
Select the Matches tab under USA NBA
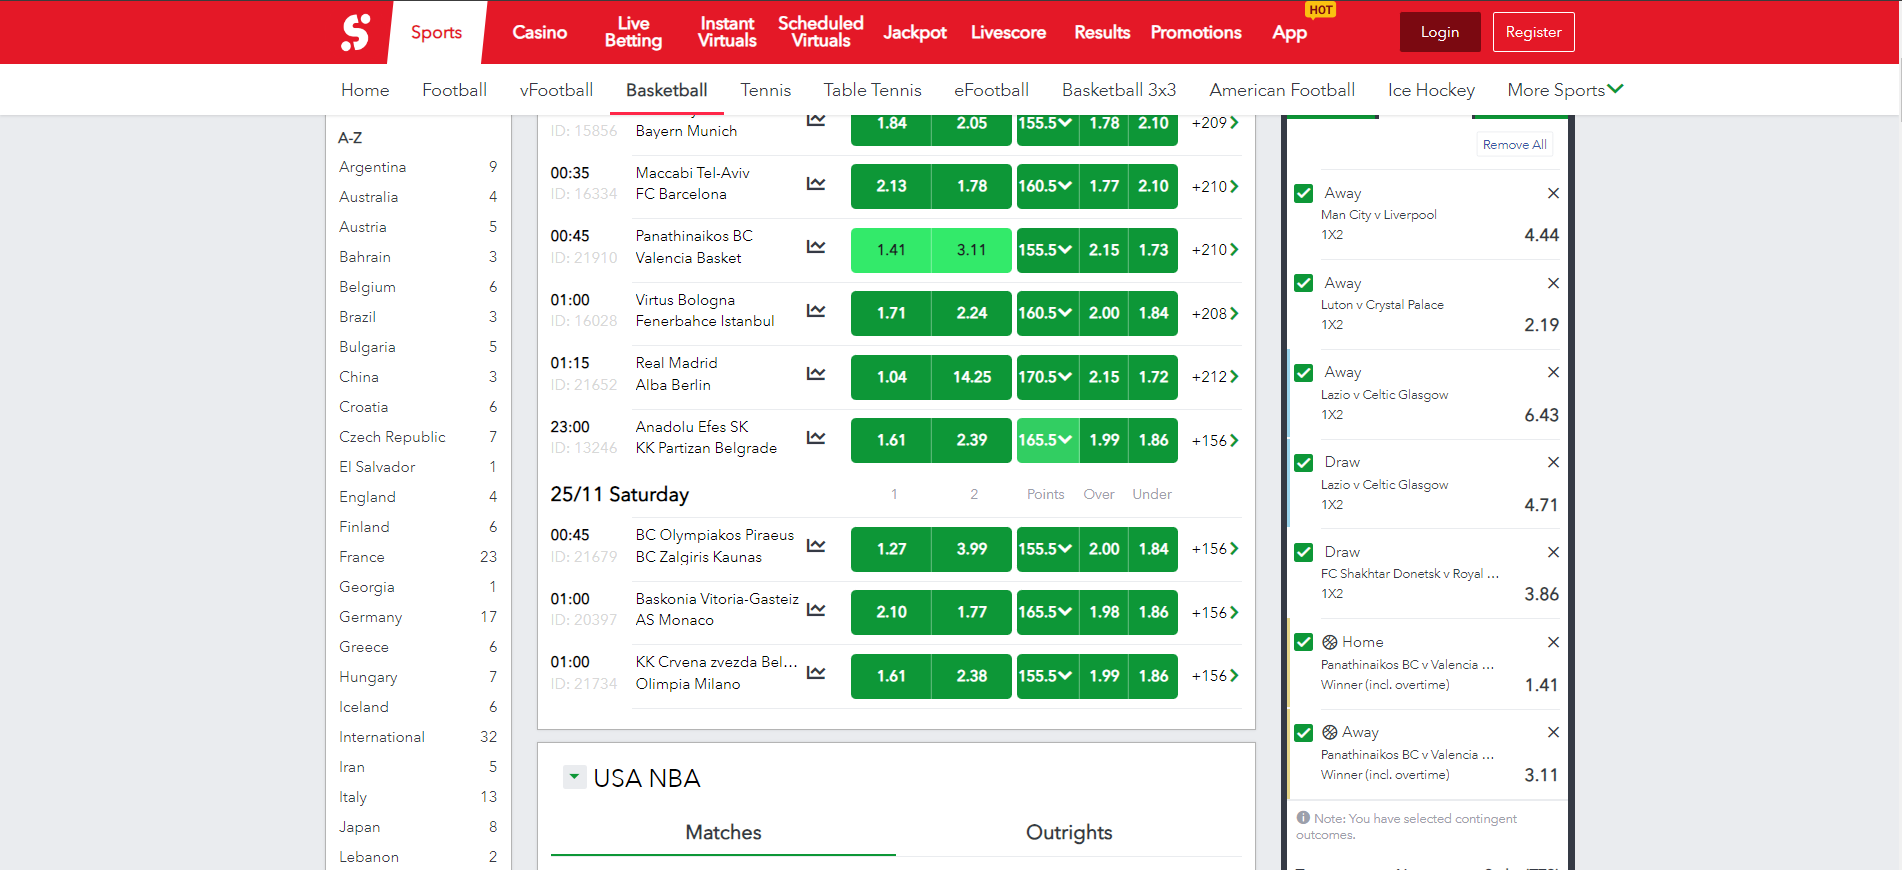(723, 832)
